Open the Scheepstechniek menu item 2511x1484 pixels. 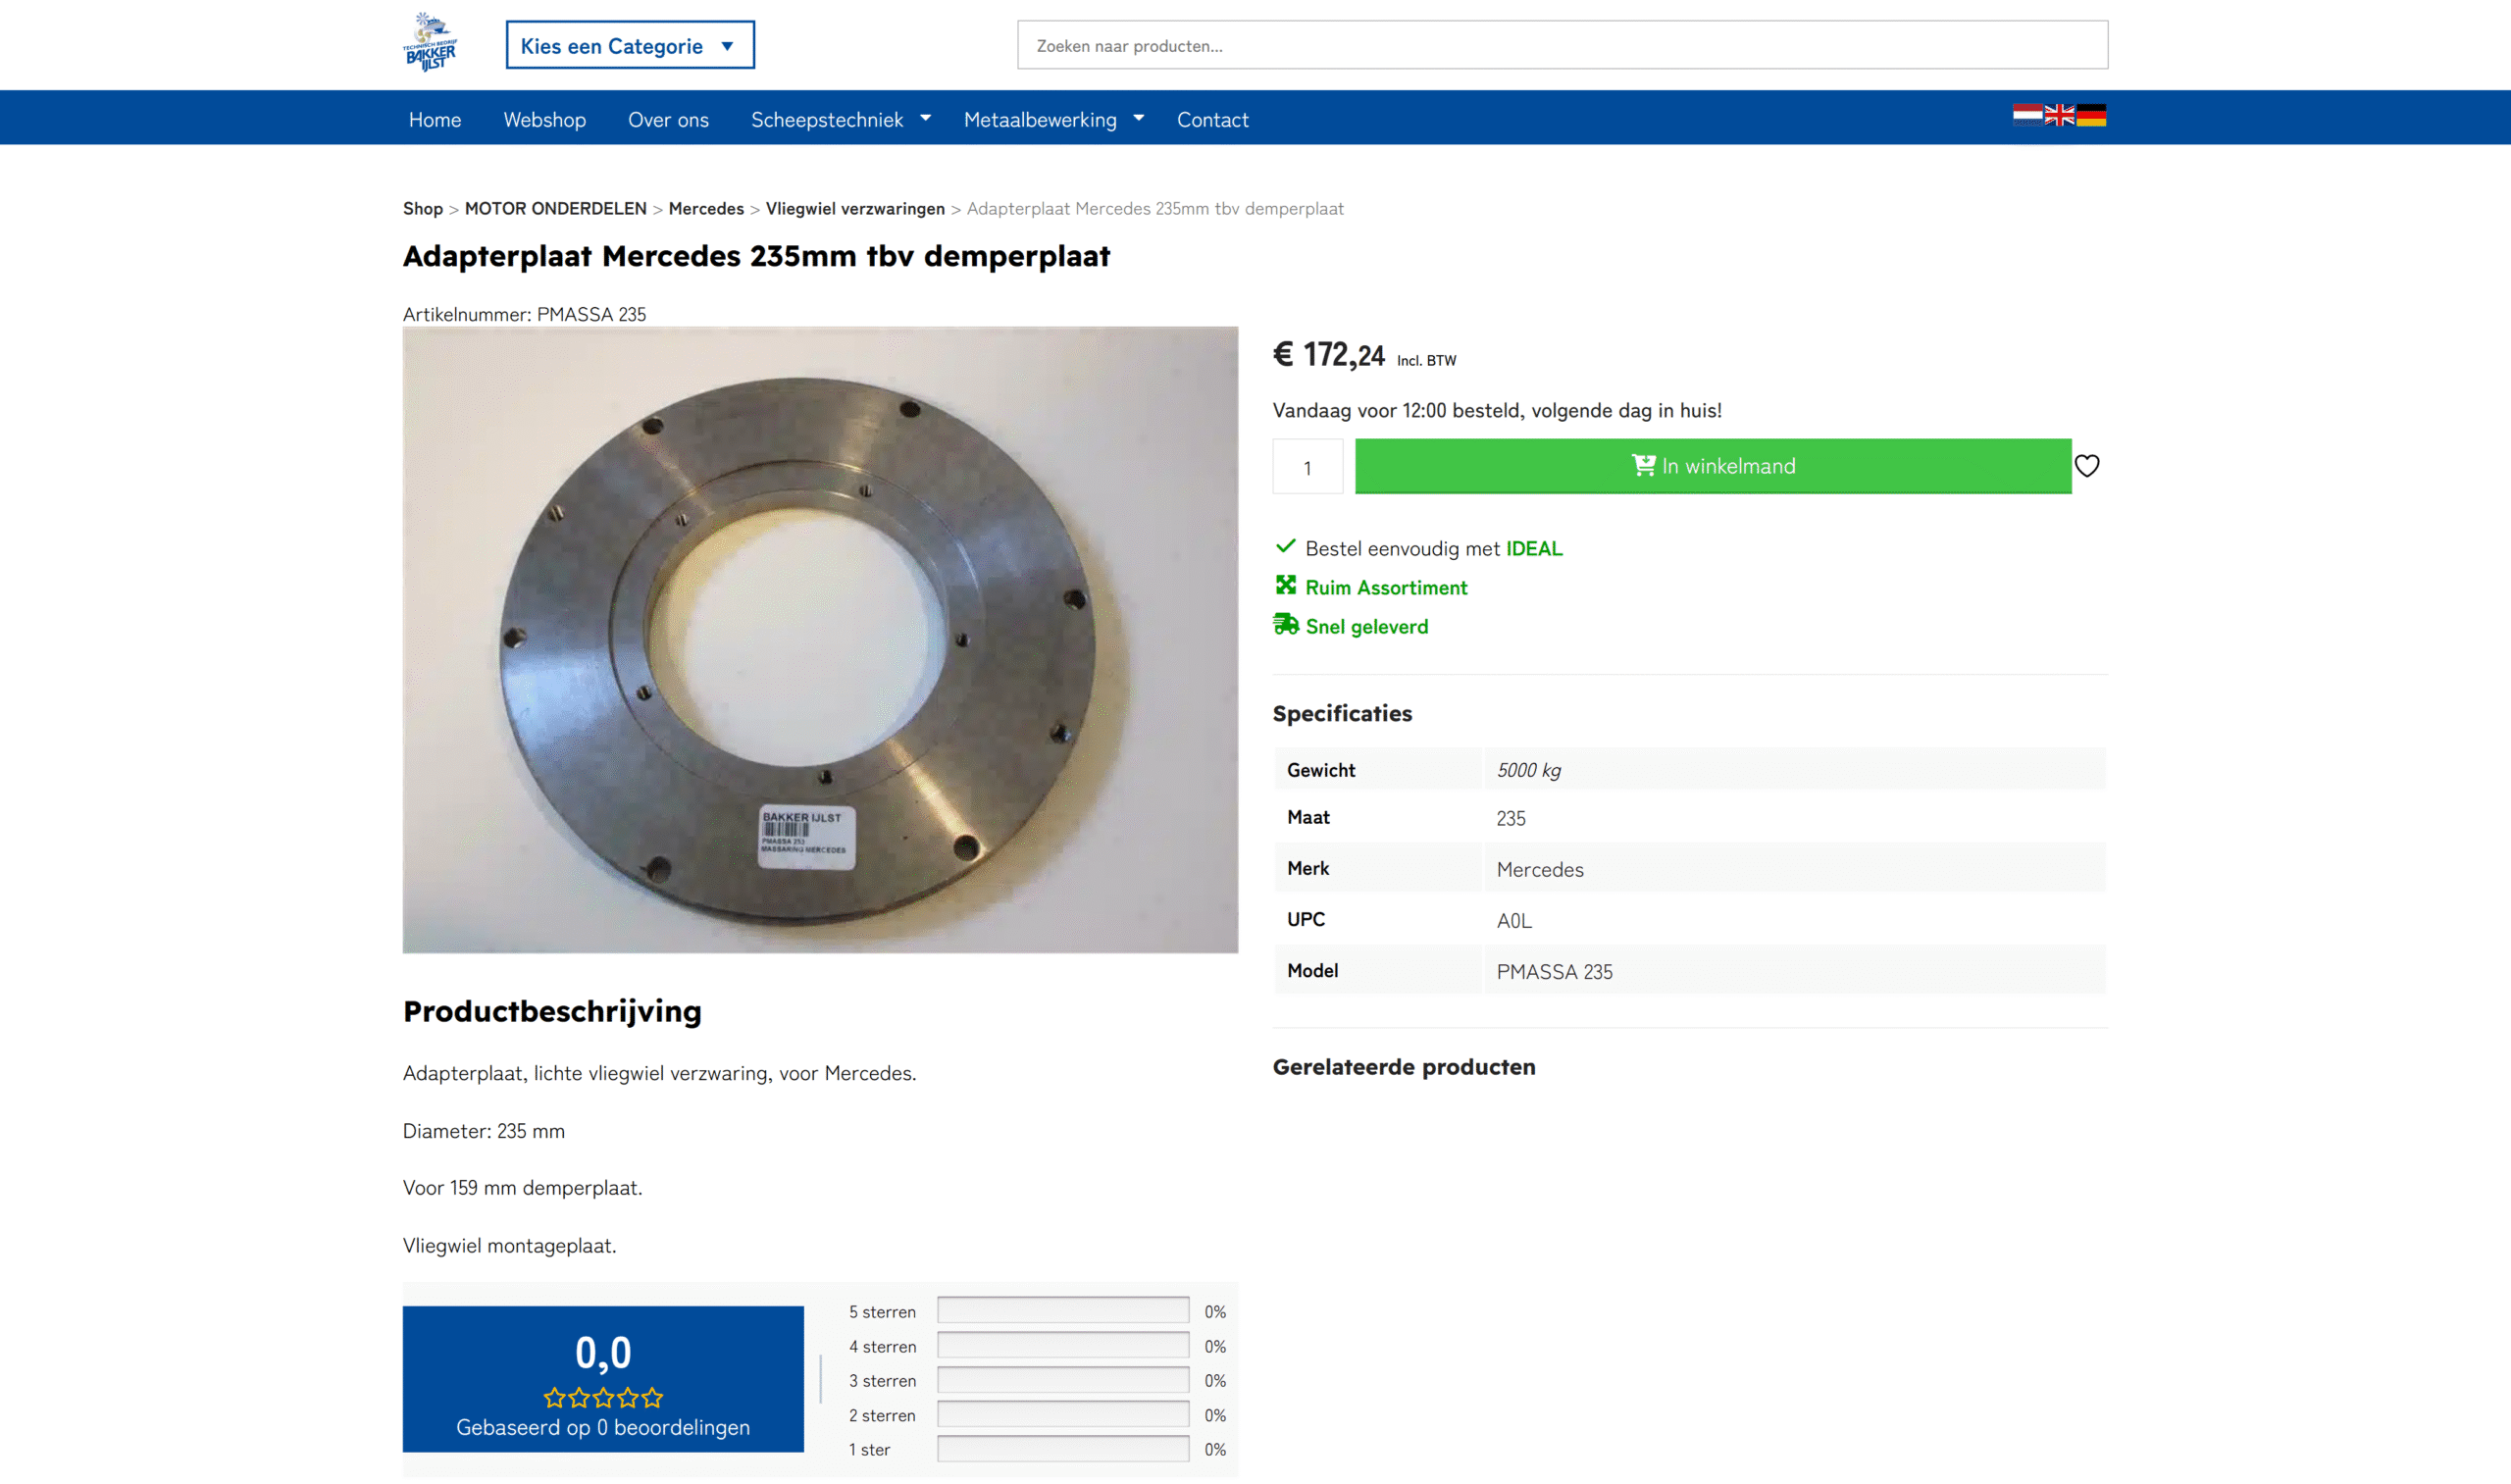point(827,119)
